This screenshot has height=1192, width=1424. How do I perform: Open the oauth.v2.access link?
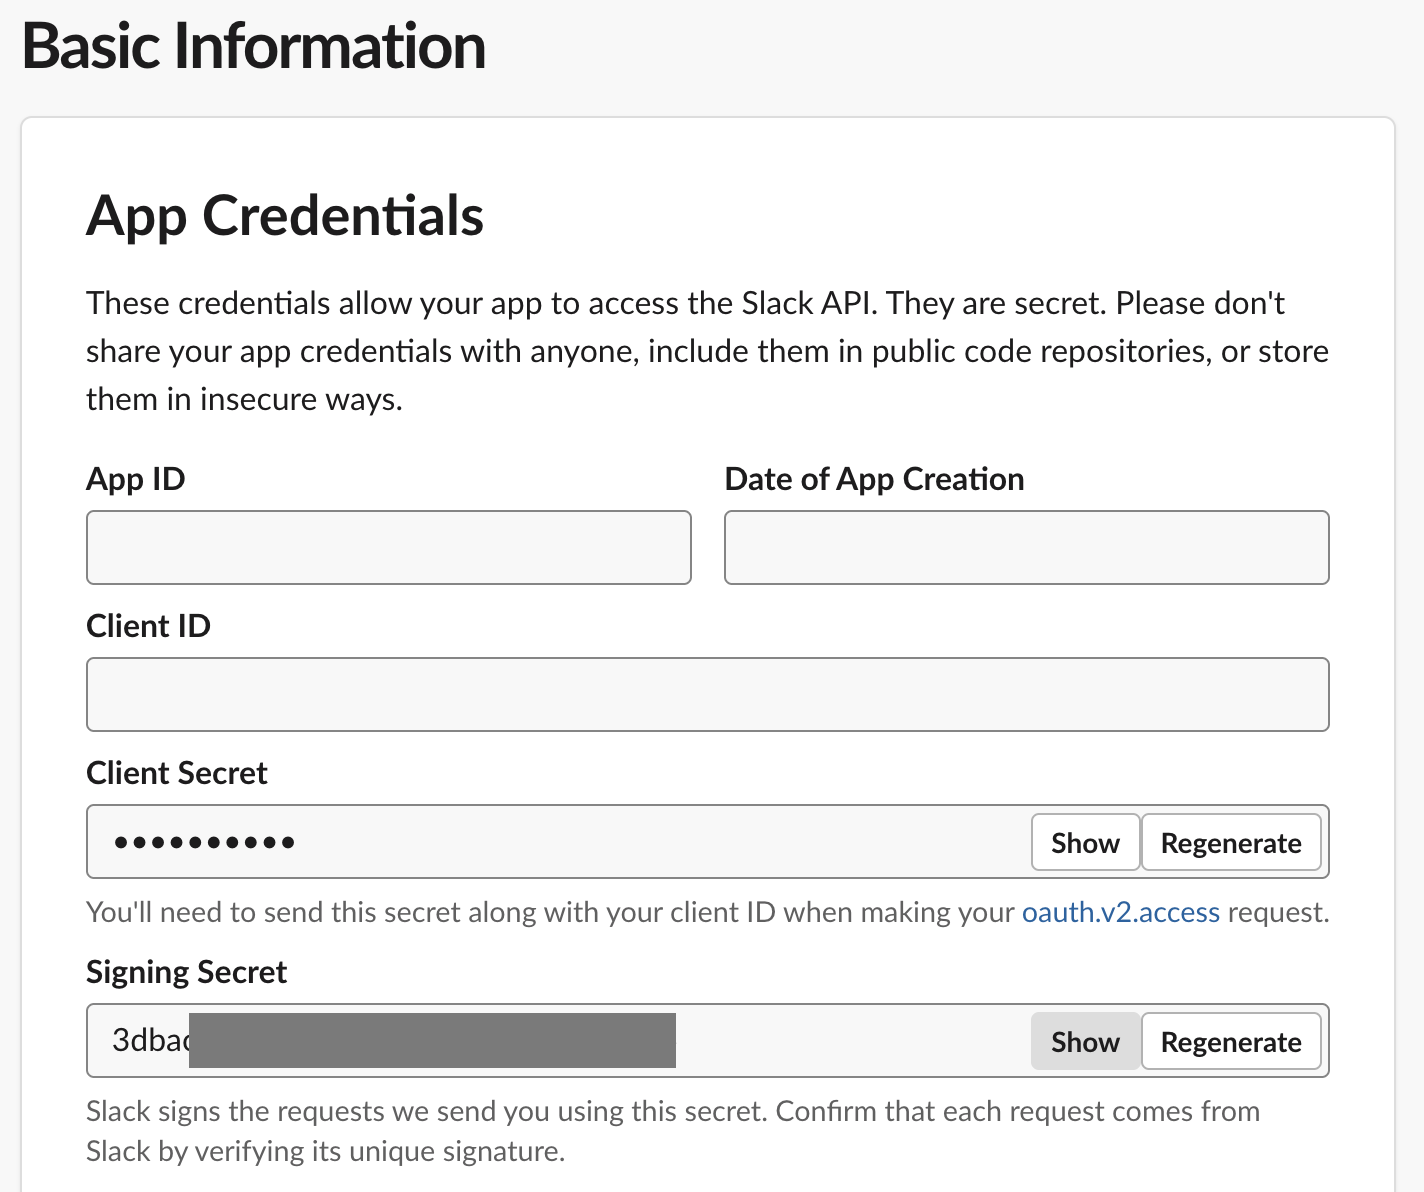[x=1120, y=912]
